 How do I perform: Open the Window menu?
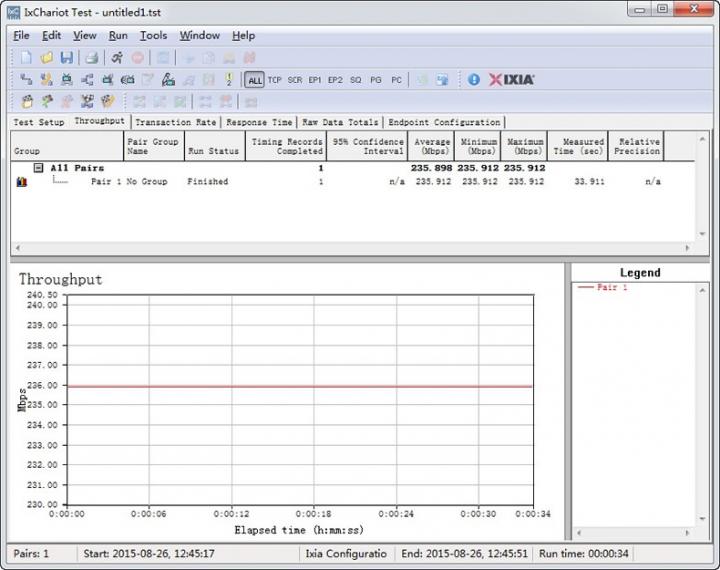point(199,35)
